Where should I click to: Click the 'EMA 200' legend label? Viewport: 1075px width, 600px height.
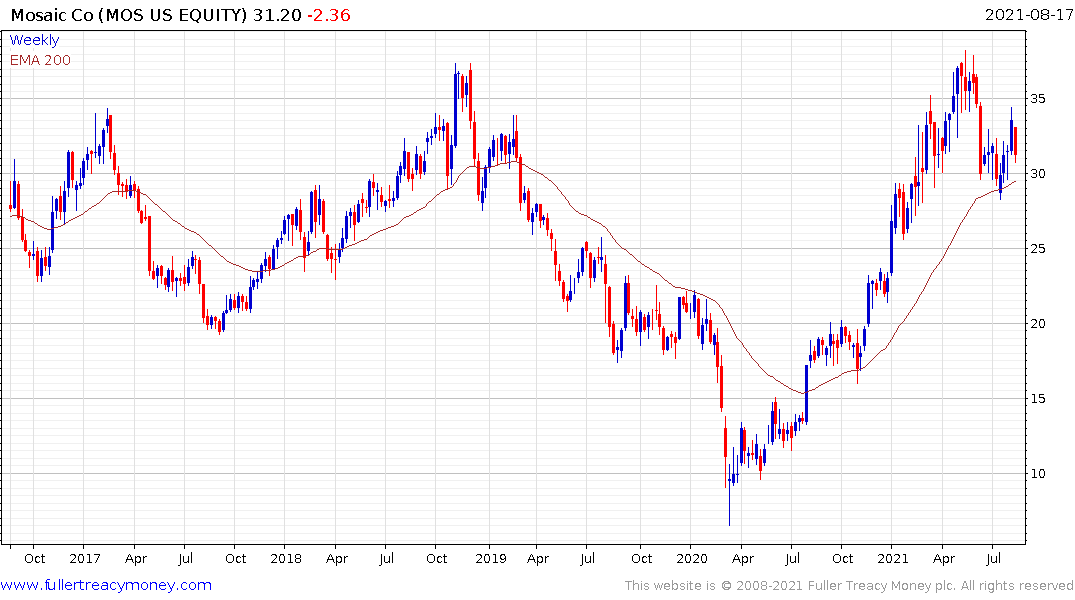coord(40,60)
